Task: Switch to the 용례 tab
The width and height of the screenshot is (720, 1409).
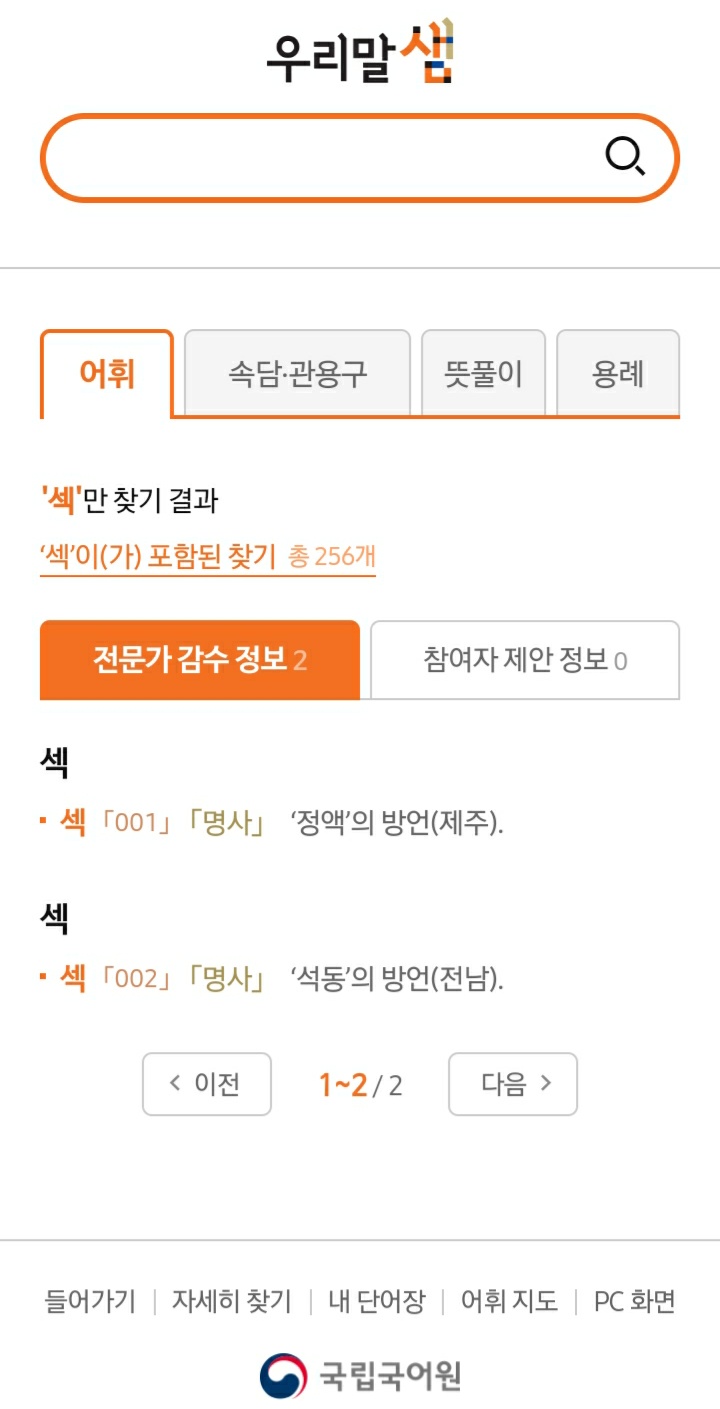Action: 618,374
